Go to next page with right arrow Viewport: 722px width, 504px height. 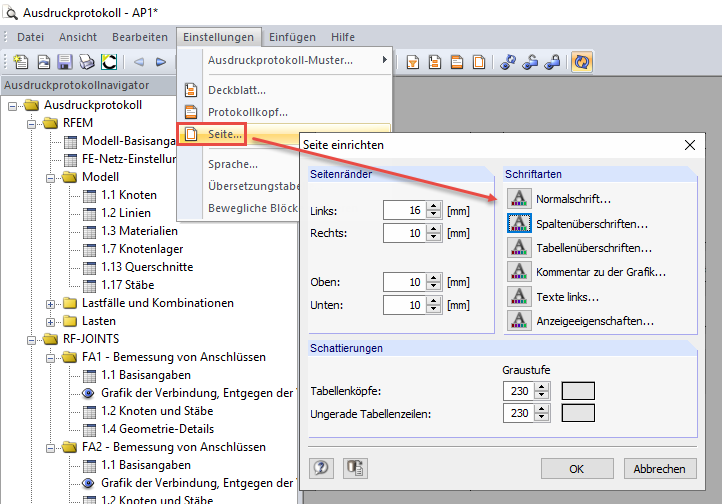pyautogui.click(x=161, y=62)
